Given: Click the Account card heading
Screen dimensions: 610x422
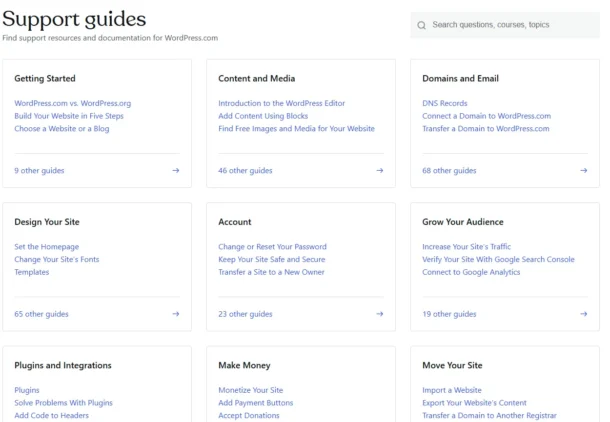Looking at the screenshot, I should pos(235,222).
